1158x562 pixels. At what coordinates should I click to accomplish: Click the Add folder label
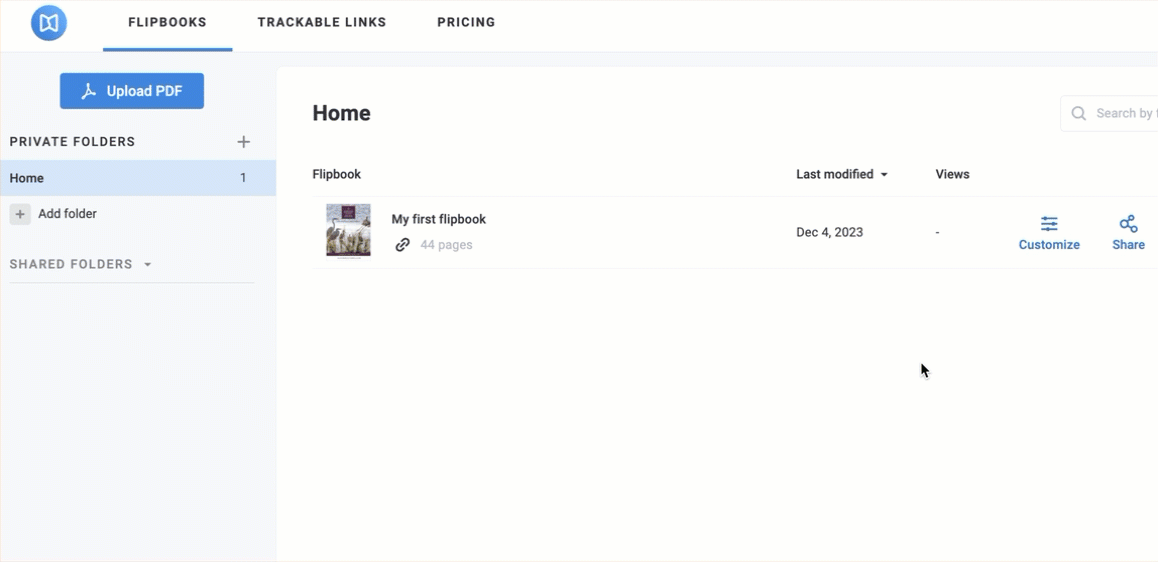point(67,214)
